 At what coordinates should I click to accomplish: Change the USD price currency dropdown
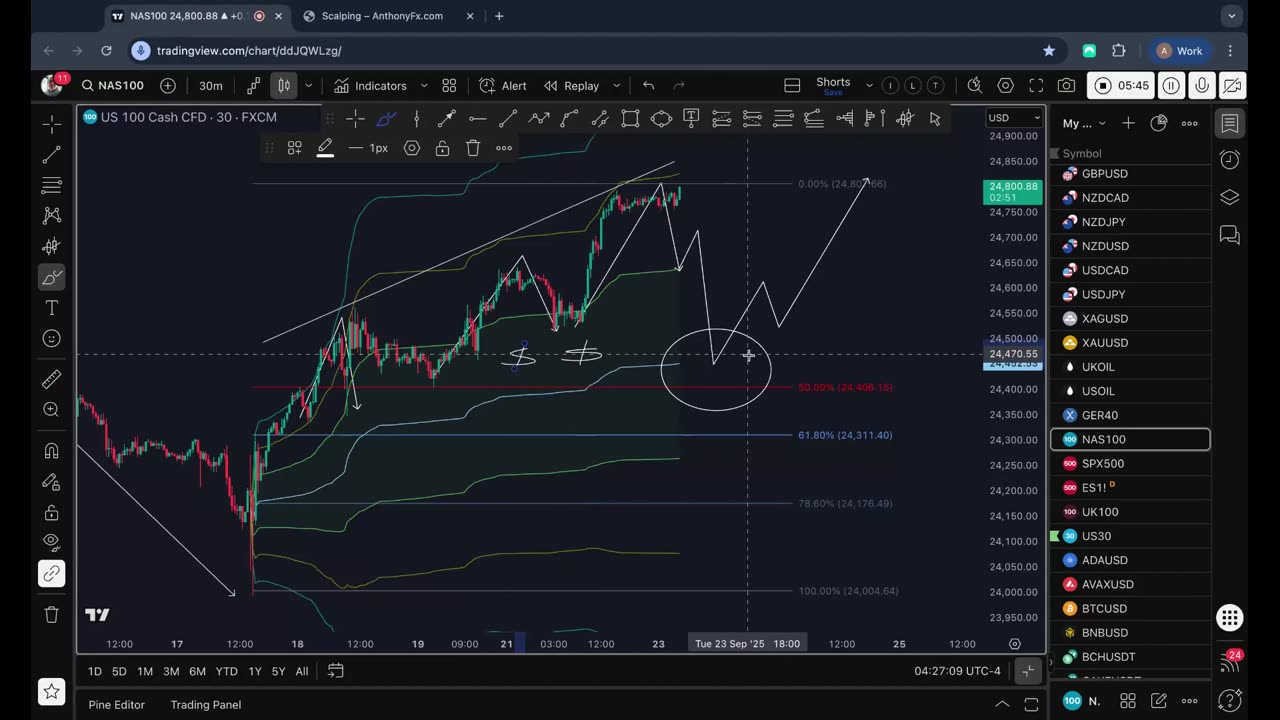click(x=1014, y=118)
